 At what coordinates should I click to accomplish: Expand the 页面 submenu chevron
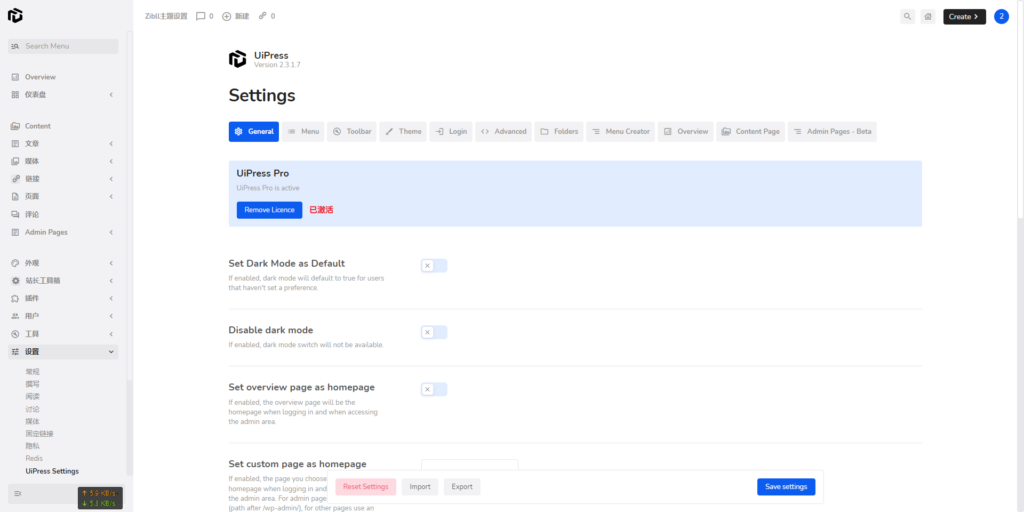click(x=111, y=197)
